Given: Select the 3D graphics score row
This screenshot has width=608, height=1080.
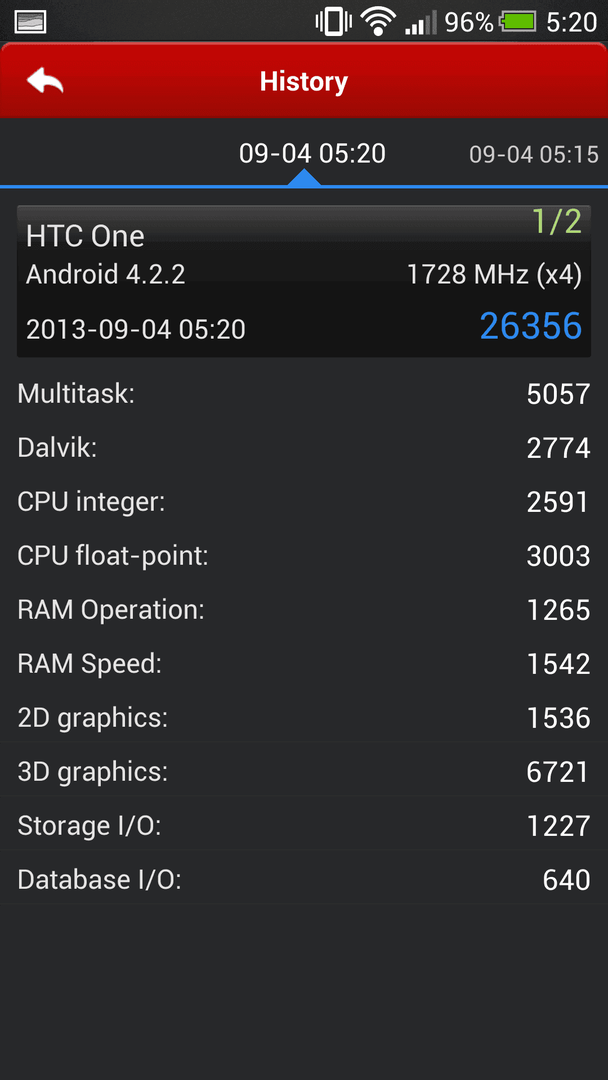Looking at the screenshot, I should tap(304, 771).
